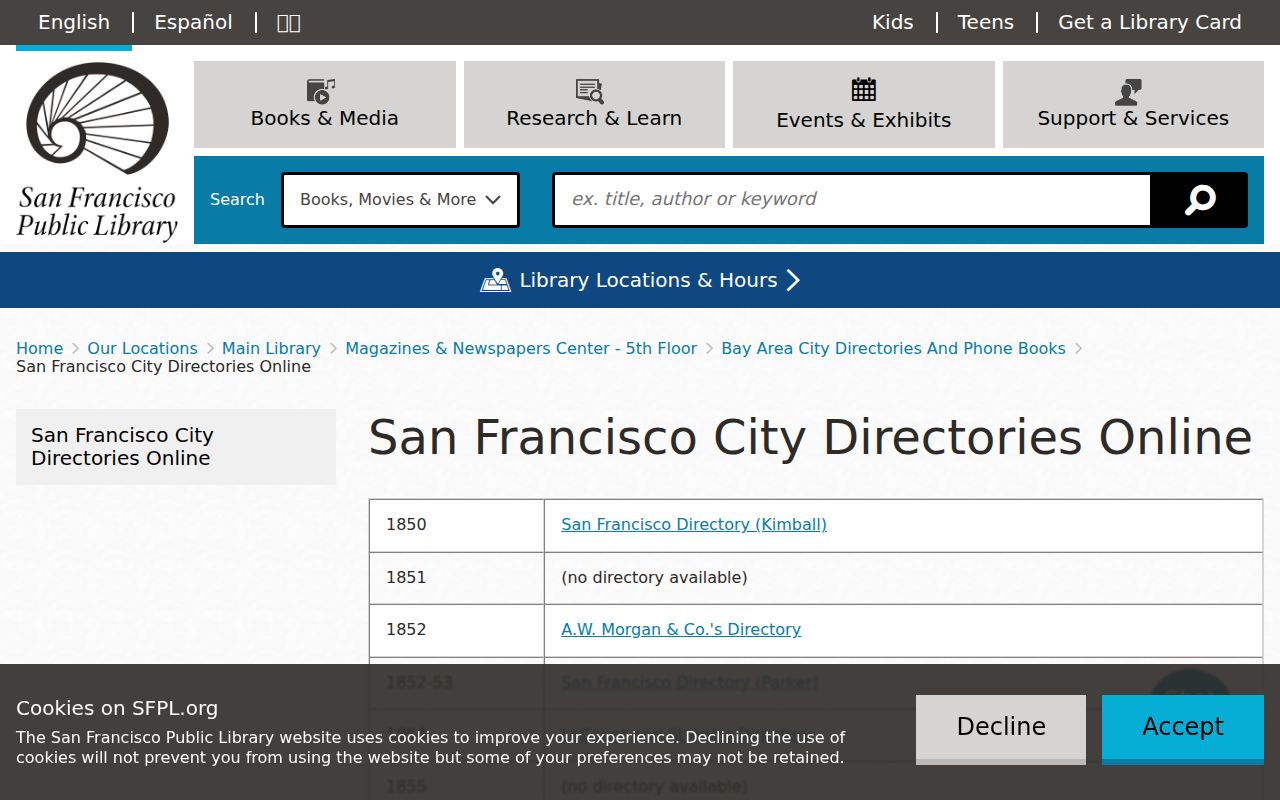Image resolution: width=1280 pixels, height=800 pixels.
Task: Select San Francisco City Directories Online sidebar item
Action: (176, 447)
